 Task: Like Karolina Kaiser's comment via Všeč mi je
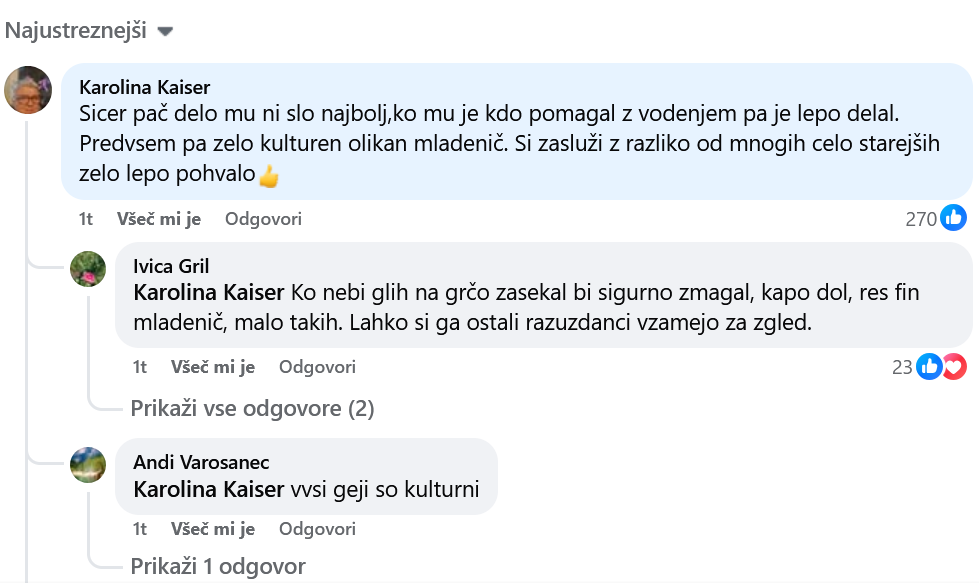click(x=159, y=219)
